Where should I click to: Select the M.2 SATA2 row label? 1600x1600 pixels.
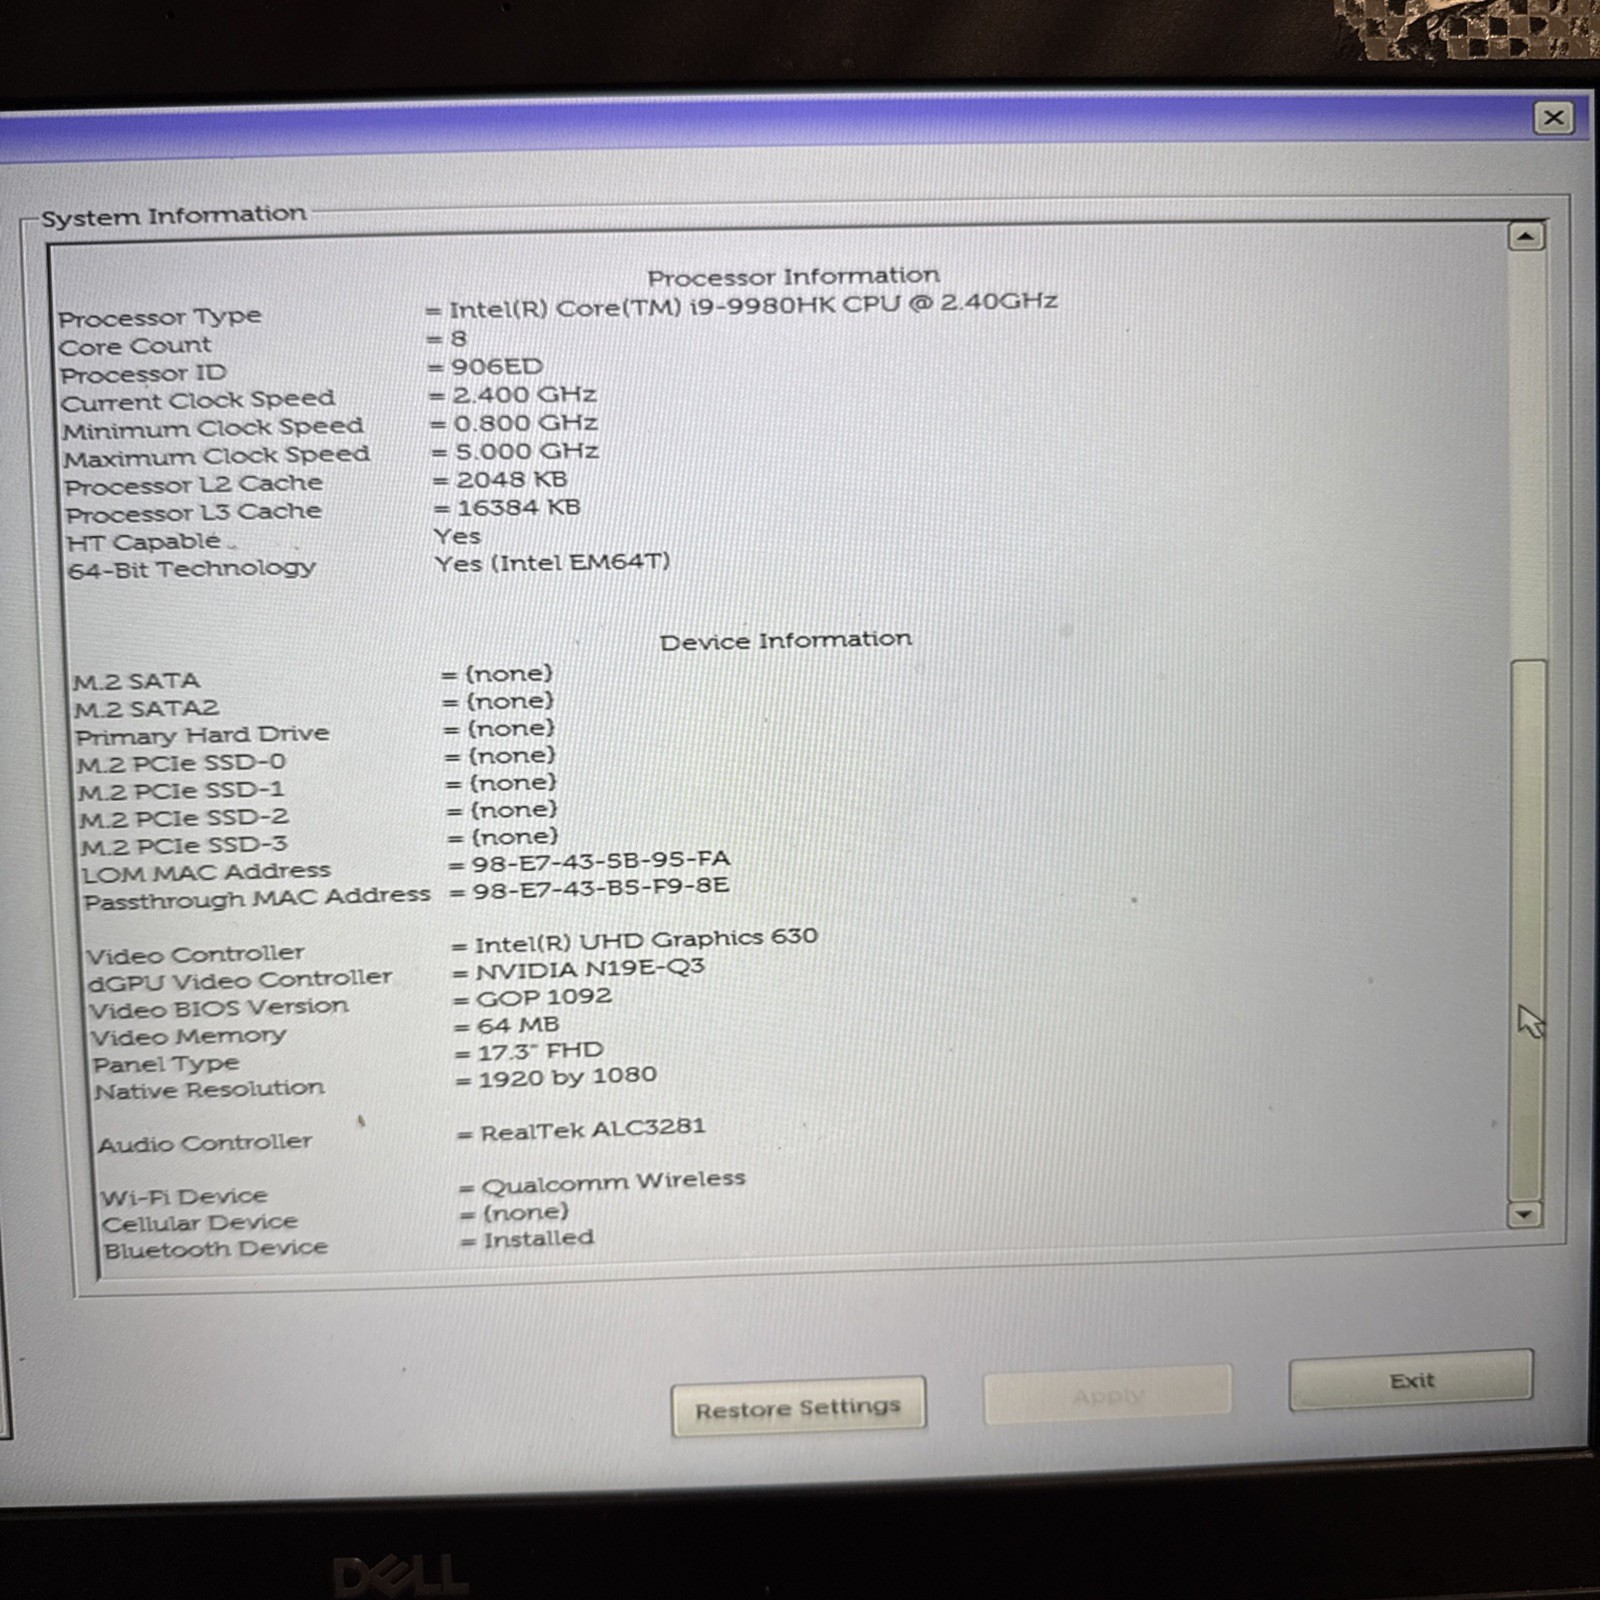(146, 708)
